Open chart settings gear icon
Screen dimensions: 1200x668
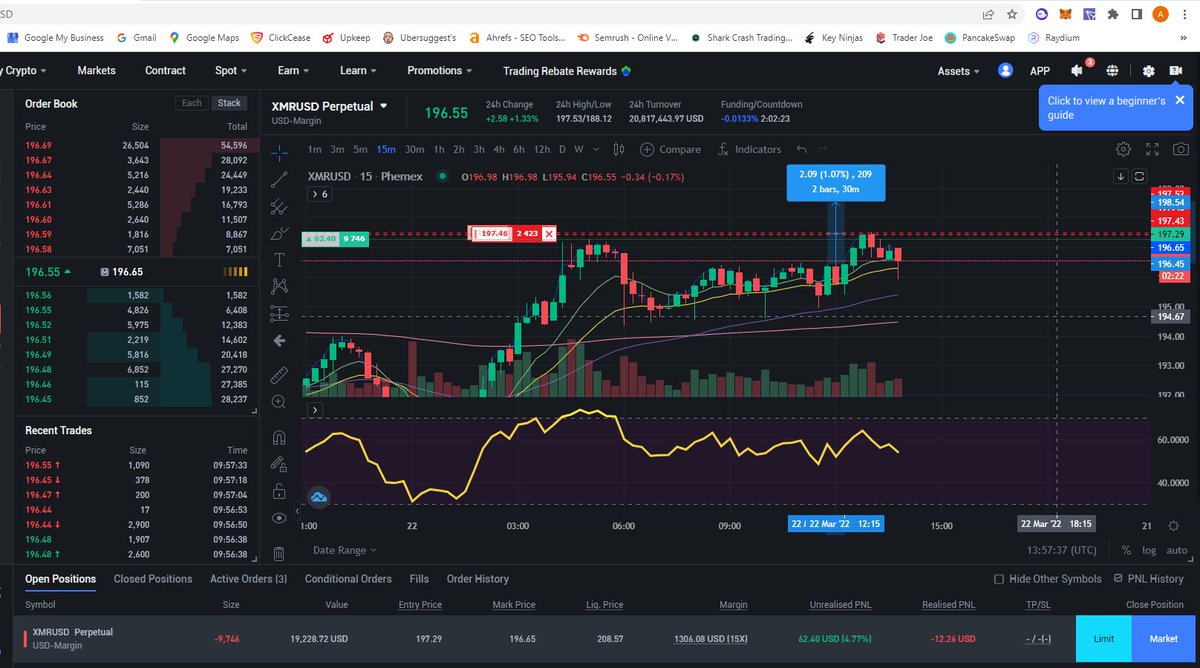coord(1123,149)
